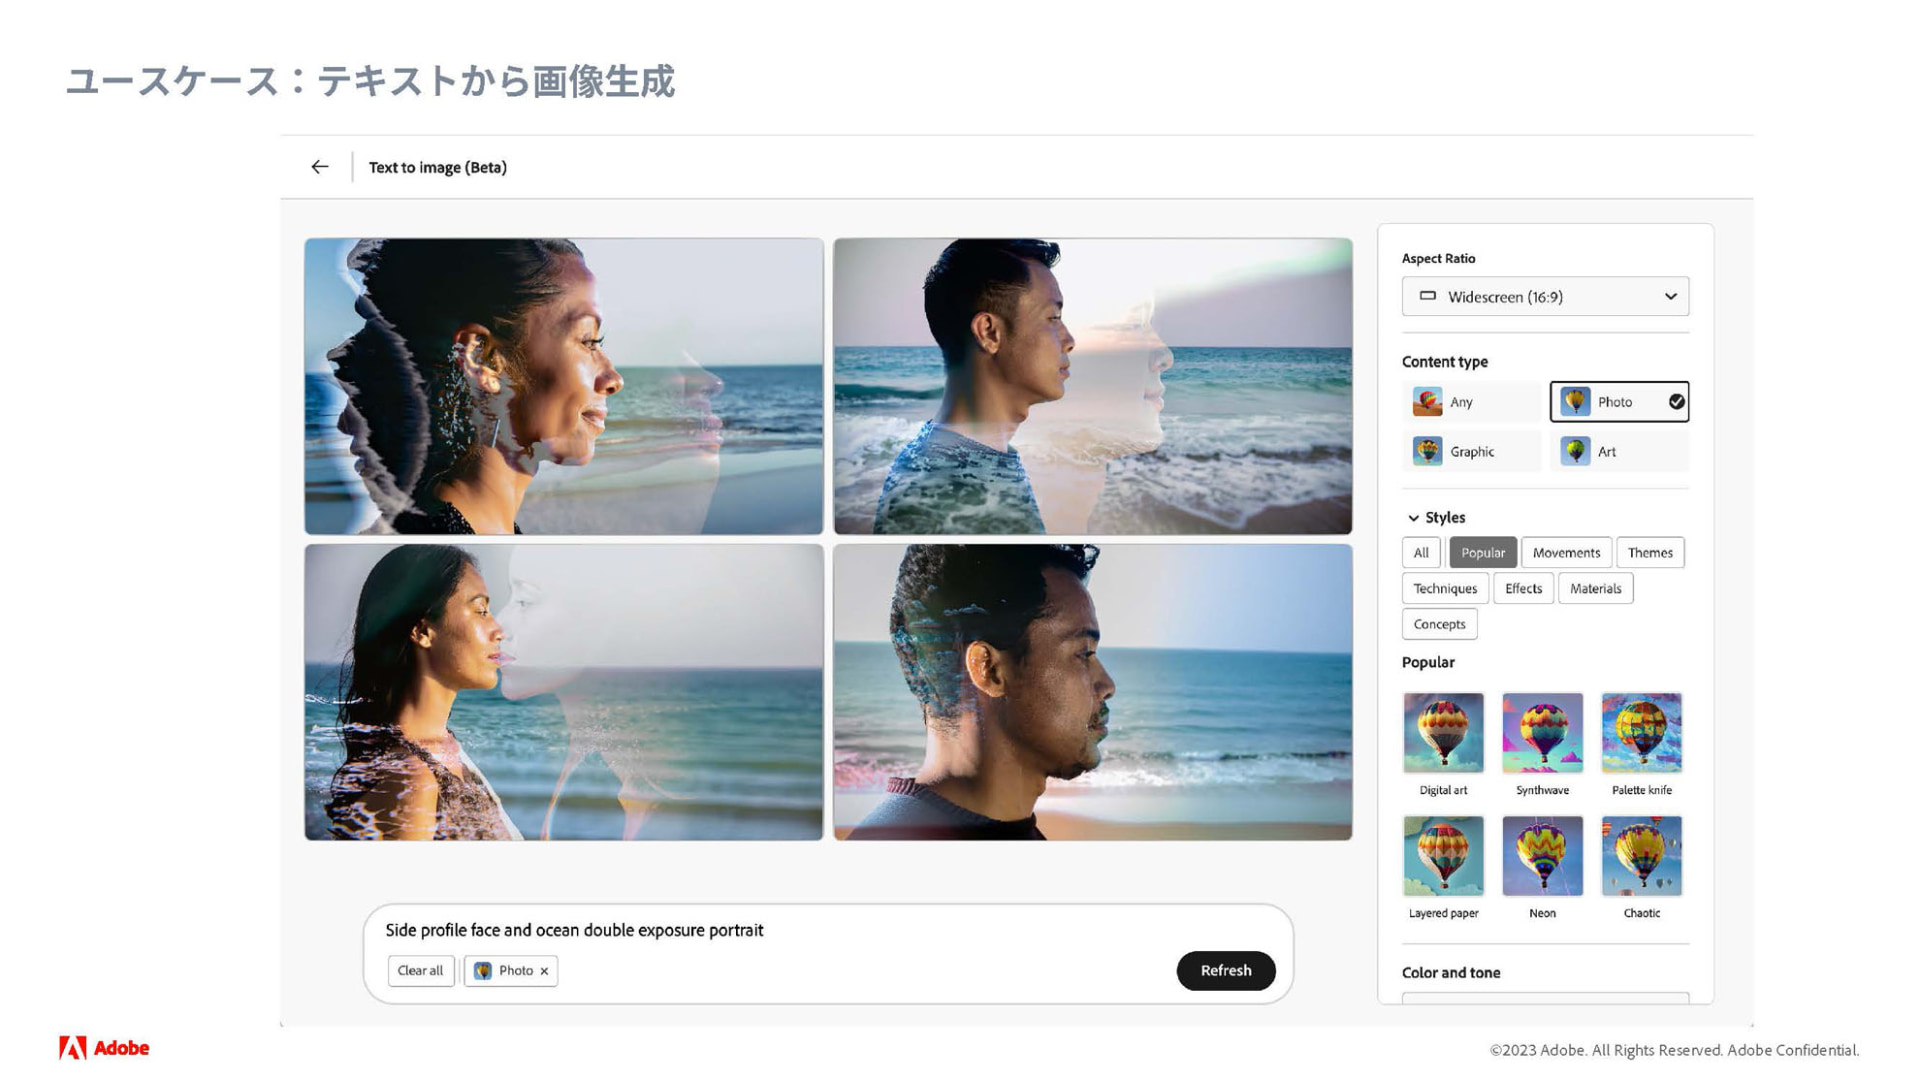Click the Clear all button
Screen dimensions: 1920x1080
point(420,971)
